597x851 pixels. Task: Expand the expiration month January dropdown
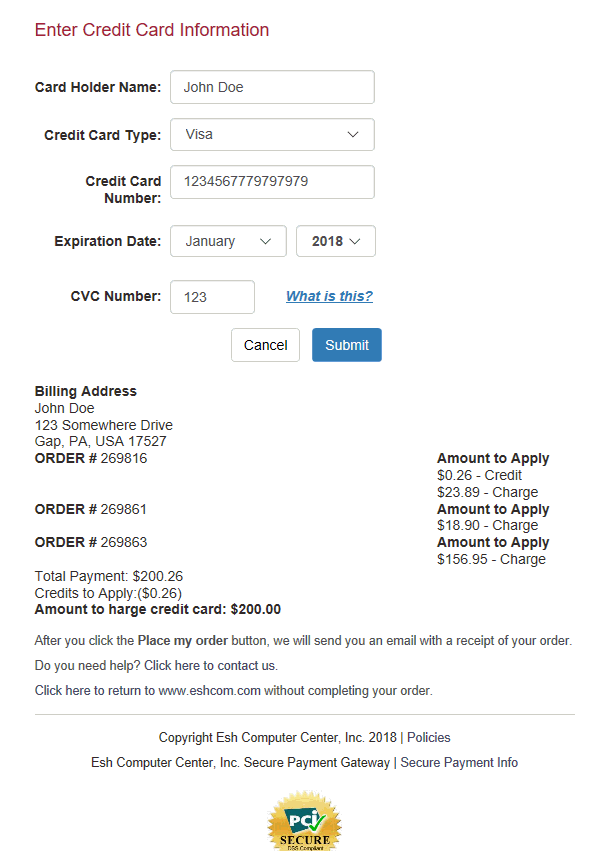click(228, 241)
